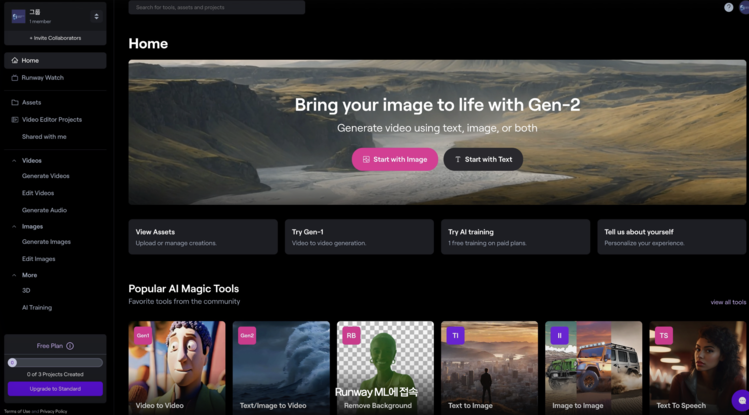Collapse the More section chevron
Viewport: 749px width, 415px height.
click(14, 276)
